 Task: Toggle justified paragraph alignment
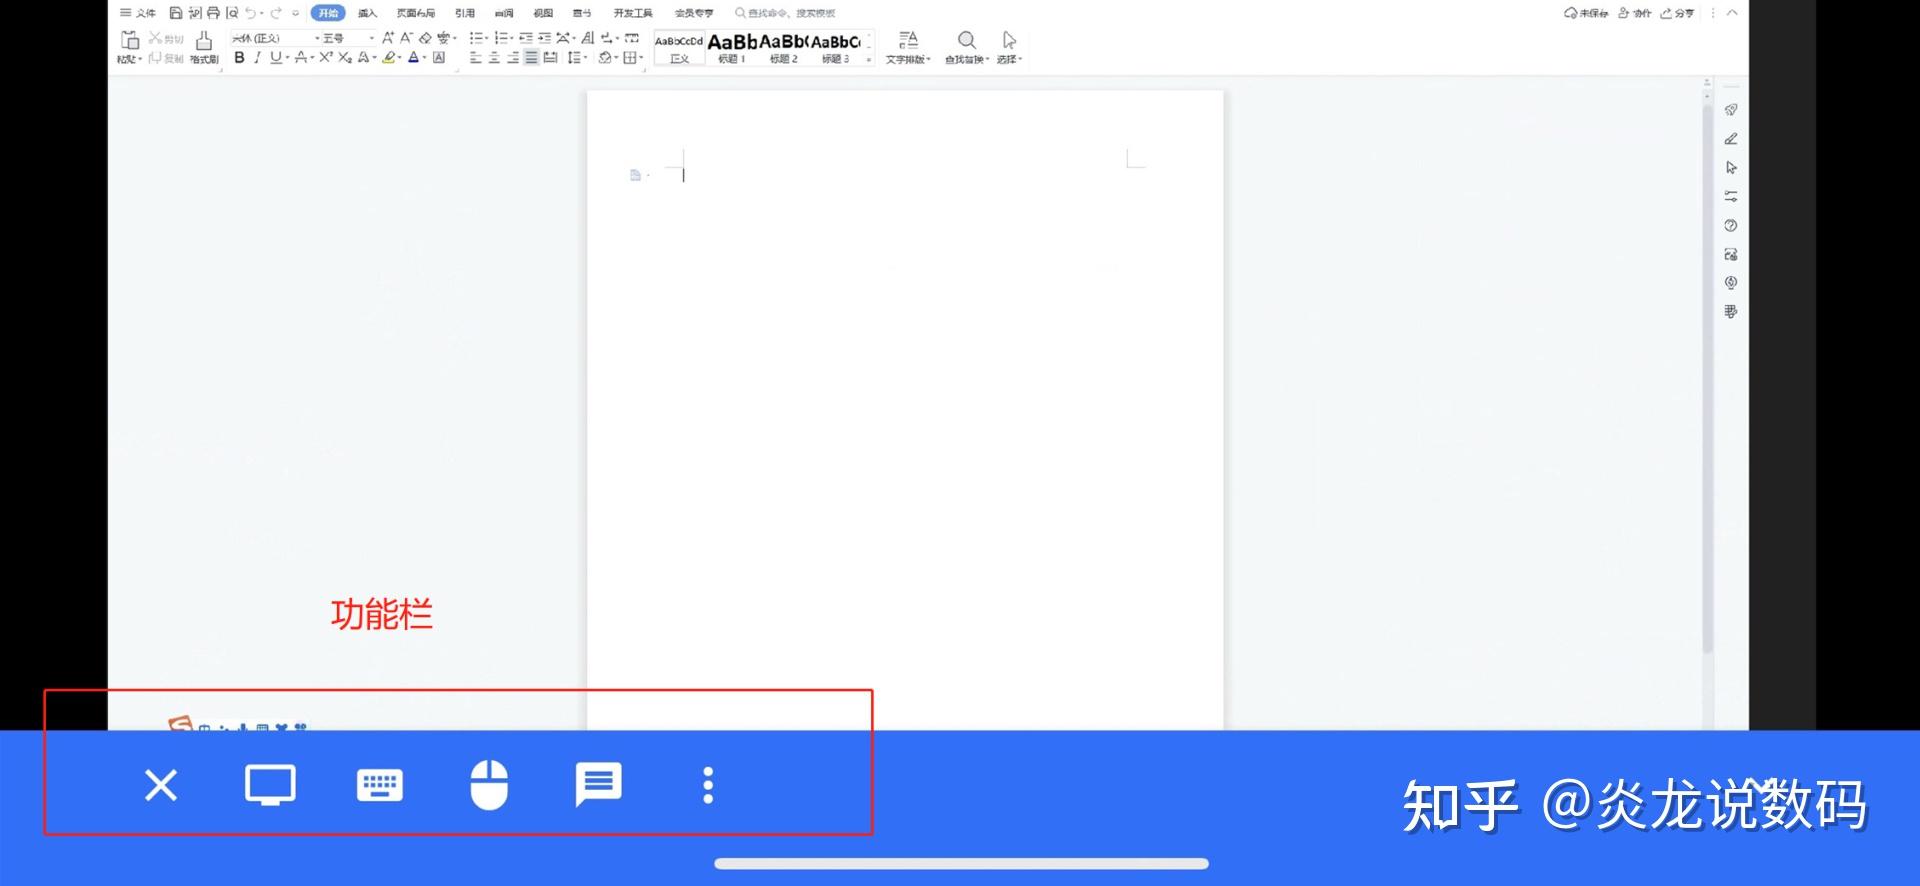[x=531, y=58]
